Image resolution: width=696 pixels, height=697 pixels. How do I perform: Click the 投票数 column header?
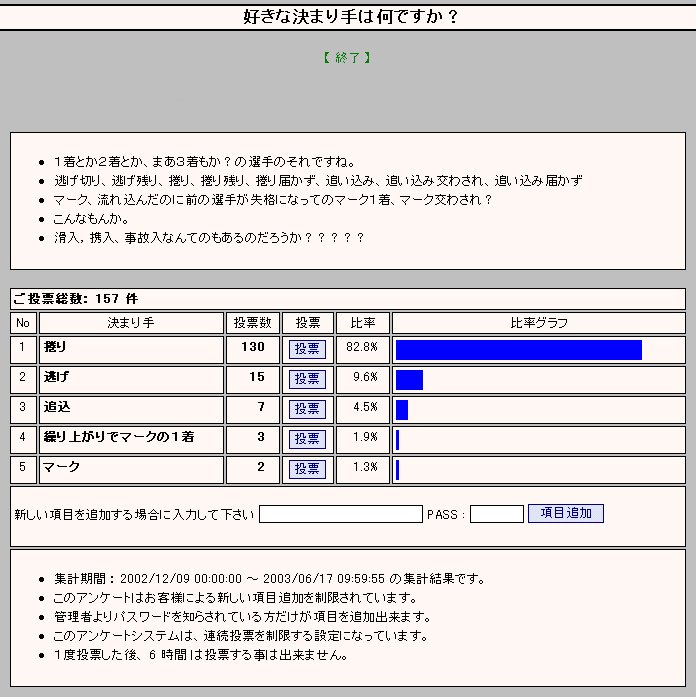pyautogui.click(x=253, y=323)
